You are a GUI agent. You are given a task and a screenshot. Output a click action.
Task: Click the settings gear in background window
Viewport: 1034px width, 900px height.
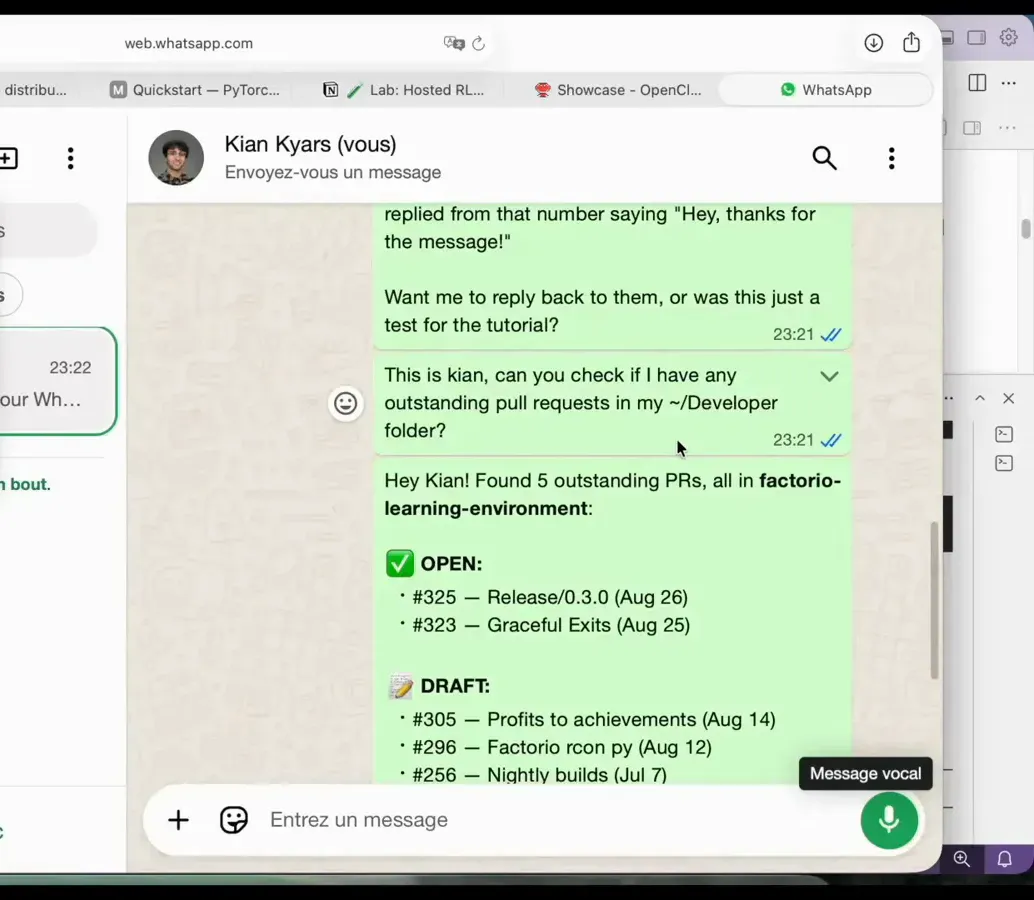(1008, 38)
